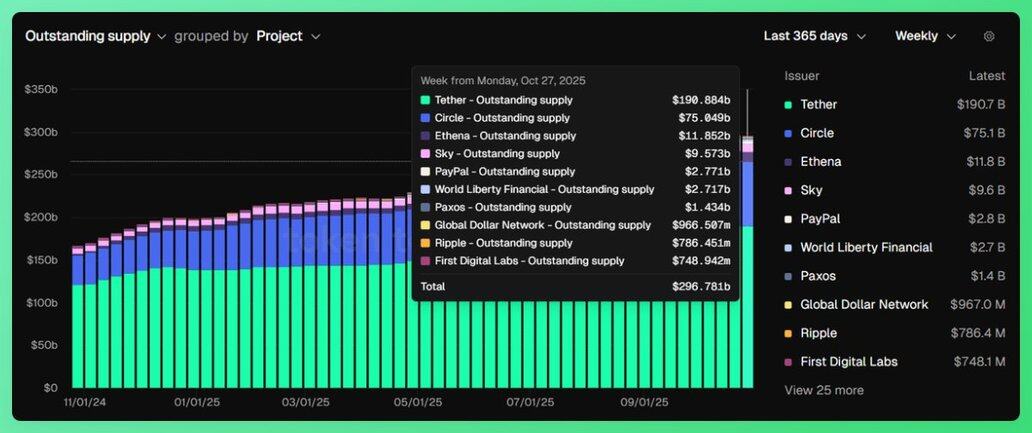Click the Latest column header
The height and width of the screenshot is (433, 1032).
(987, 76)
